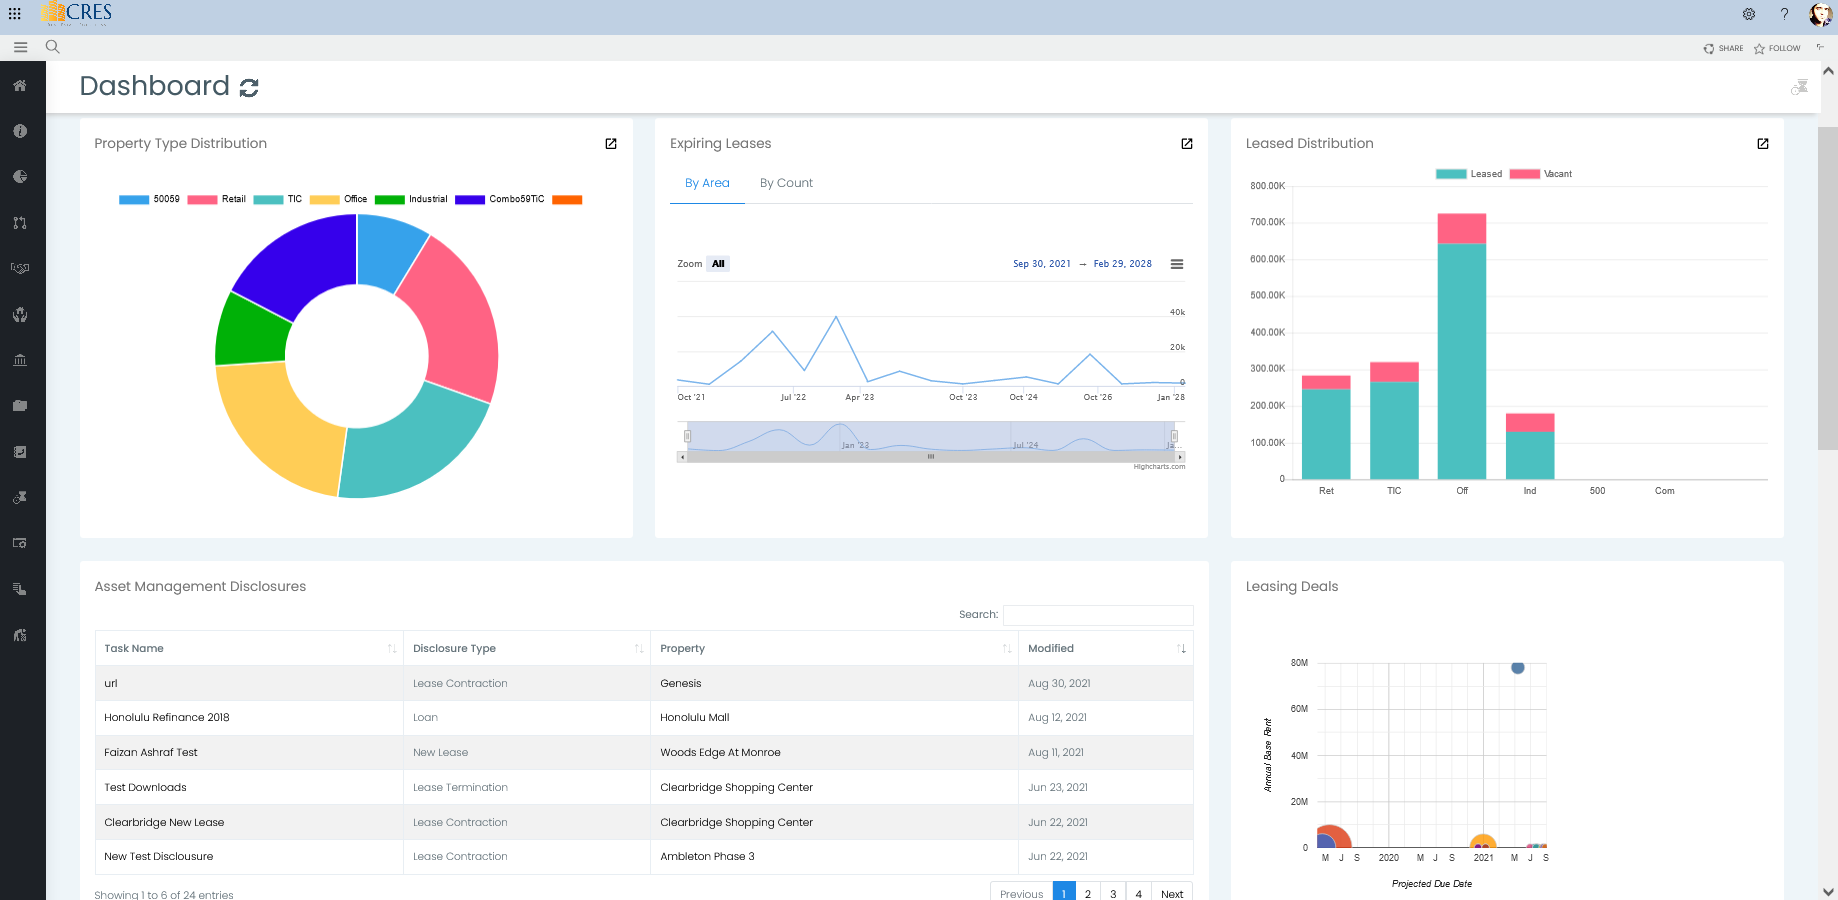
Task: Open the Home page from the sidebar
Action: coord(19,86)
